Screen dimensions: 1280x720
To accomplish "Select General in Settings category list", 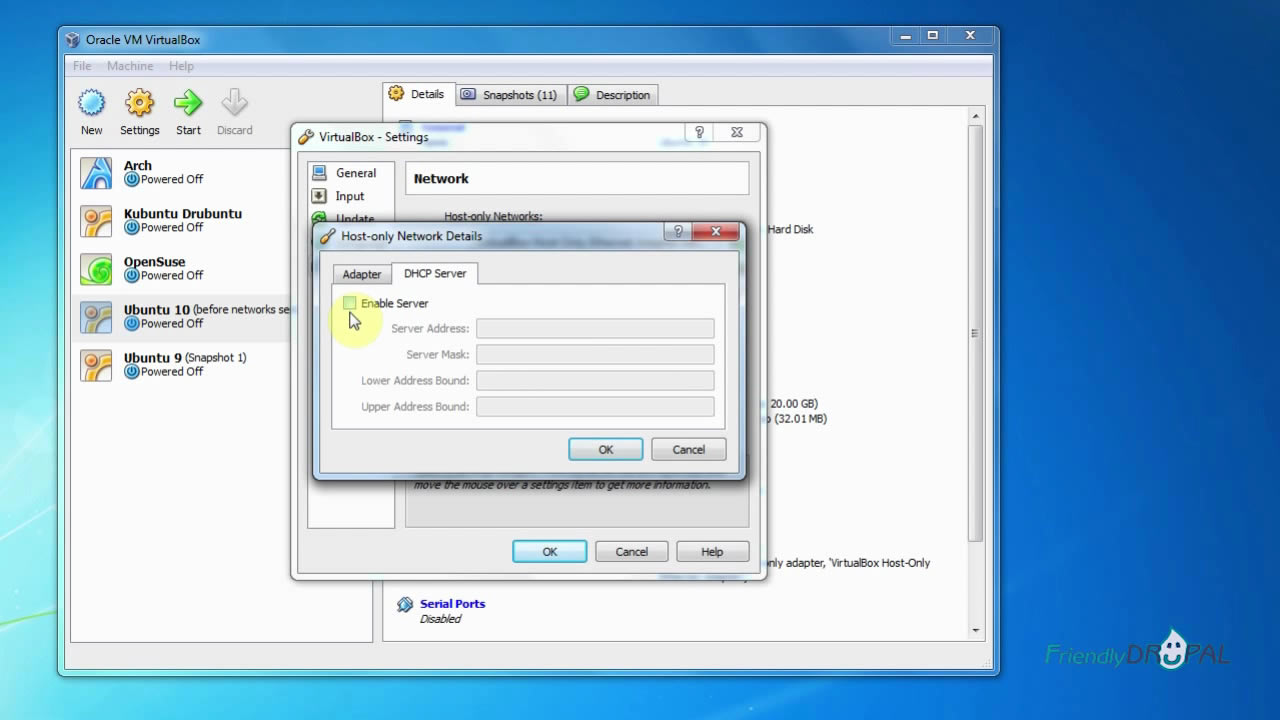I will click(x=351, y=173).
